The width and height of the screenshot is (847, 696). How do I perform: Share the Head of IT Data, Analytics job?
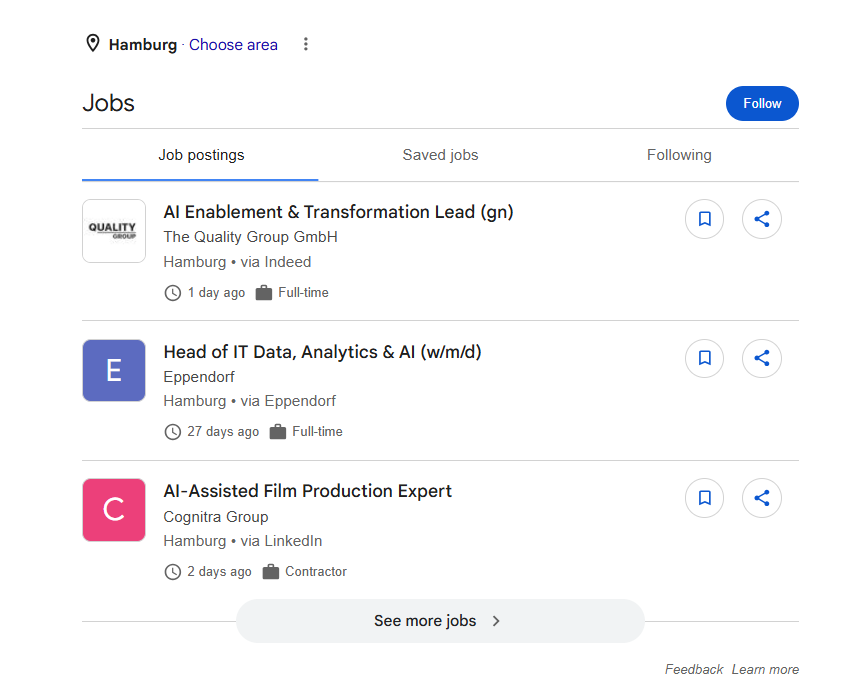762,358
